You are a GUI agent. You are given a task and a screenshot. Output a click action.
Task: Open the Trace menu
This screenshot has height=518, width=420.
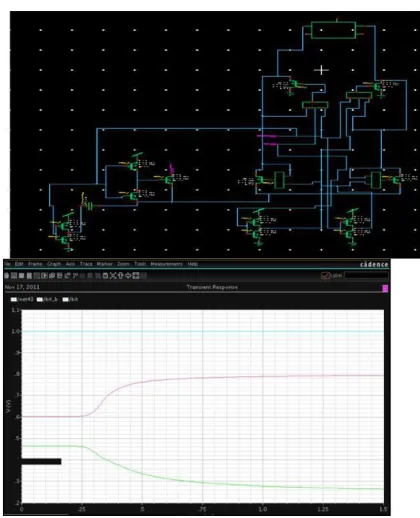click(x=86, y=264)
